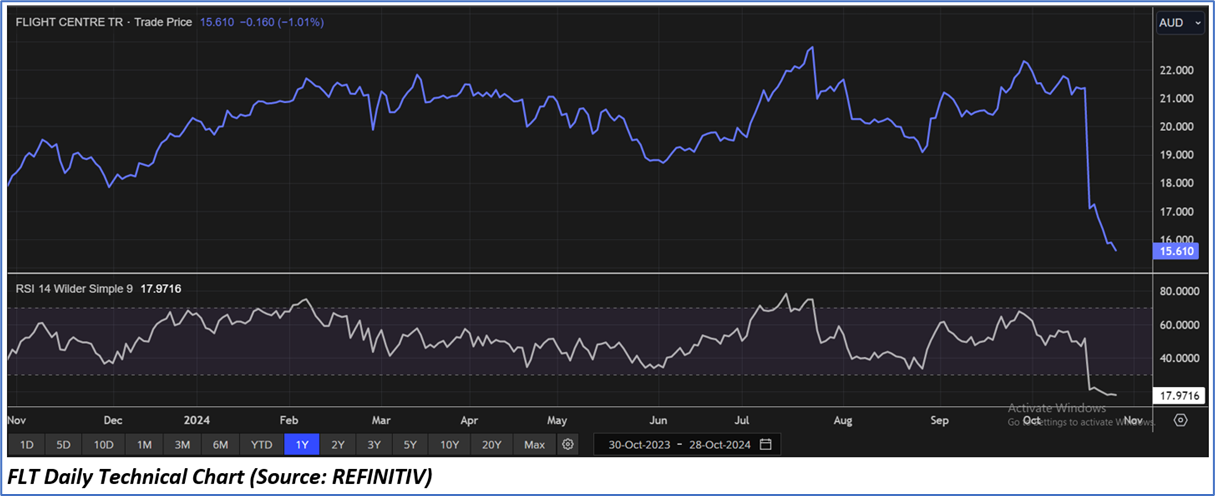1215x496 pixels.
Task: Select the 1M range button
Action: point(145,444)
